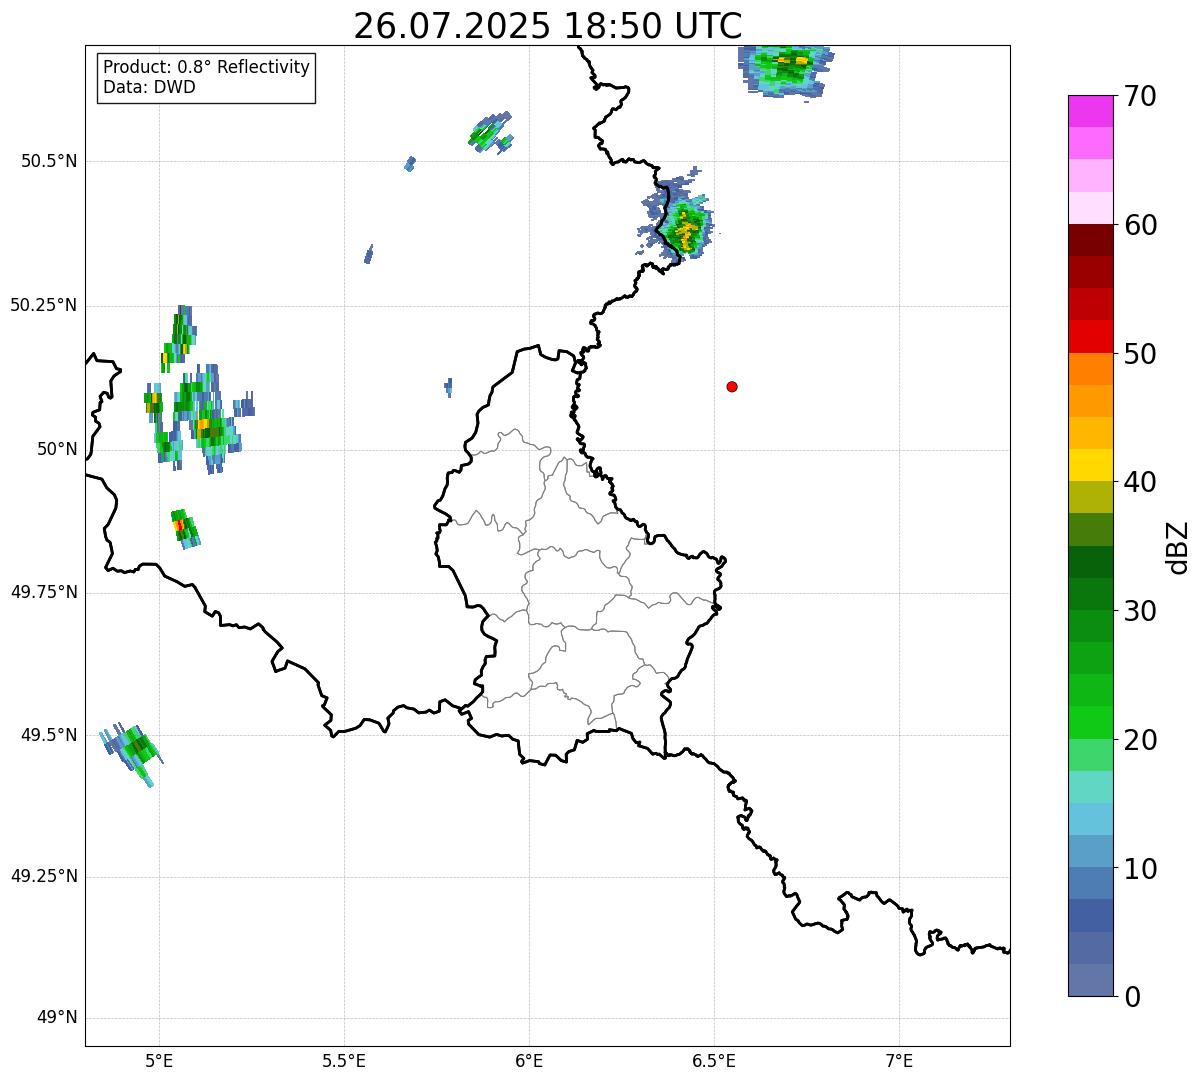1202x1081 pixels.
Task: Click the 5.5°E longitude tick label
Action: tap(344, 1060)
